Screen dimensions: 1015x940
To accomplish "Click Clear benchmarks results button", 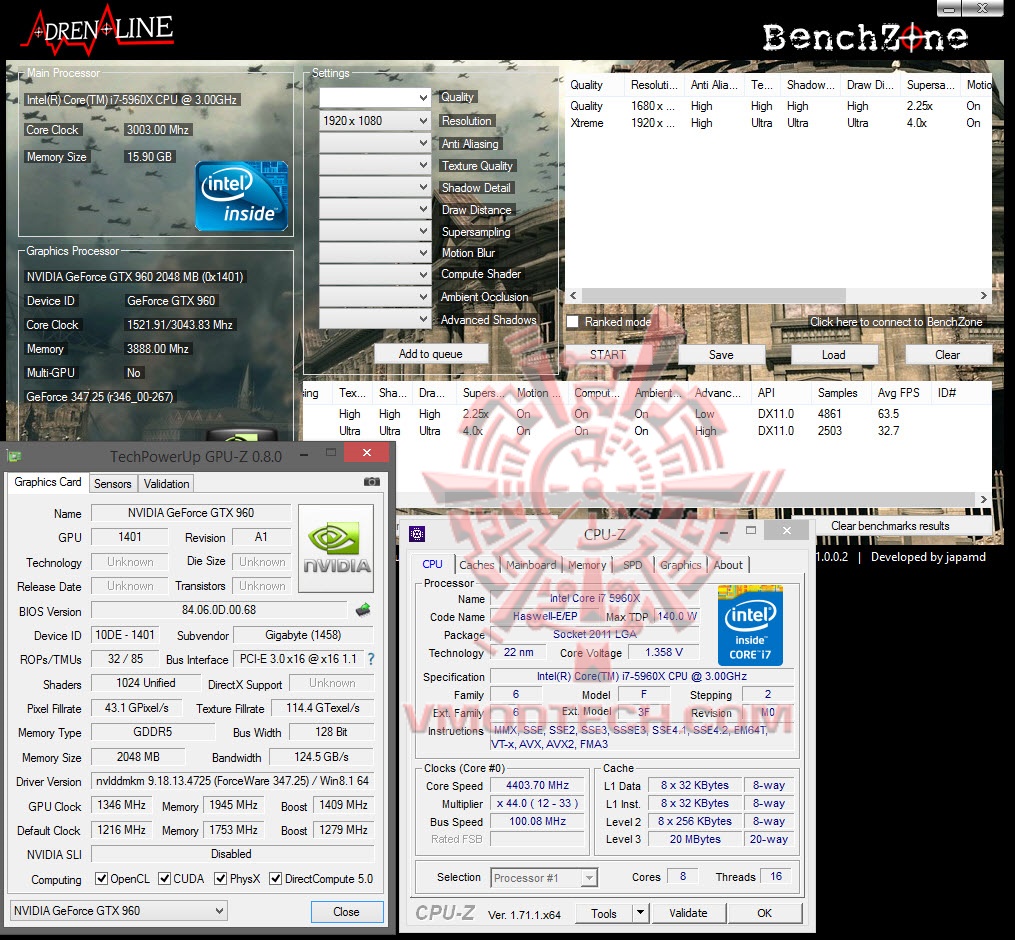I will pos(890,526).
